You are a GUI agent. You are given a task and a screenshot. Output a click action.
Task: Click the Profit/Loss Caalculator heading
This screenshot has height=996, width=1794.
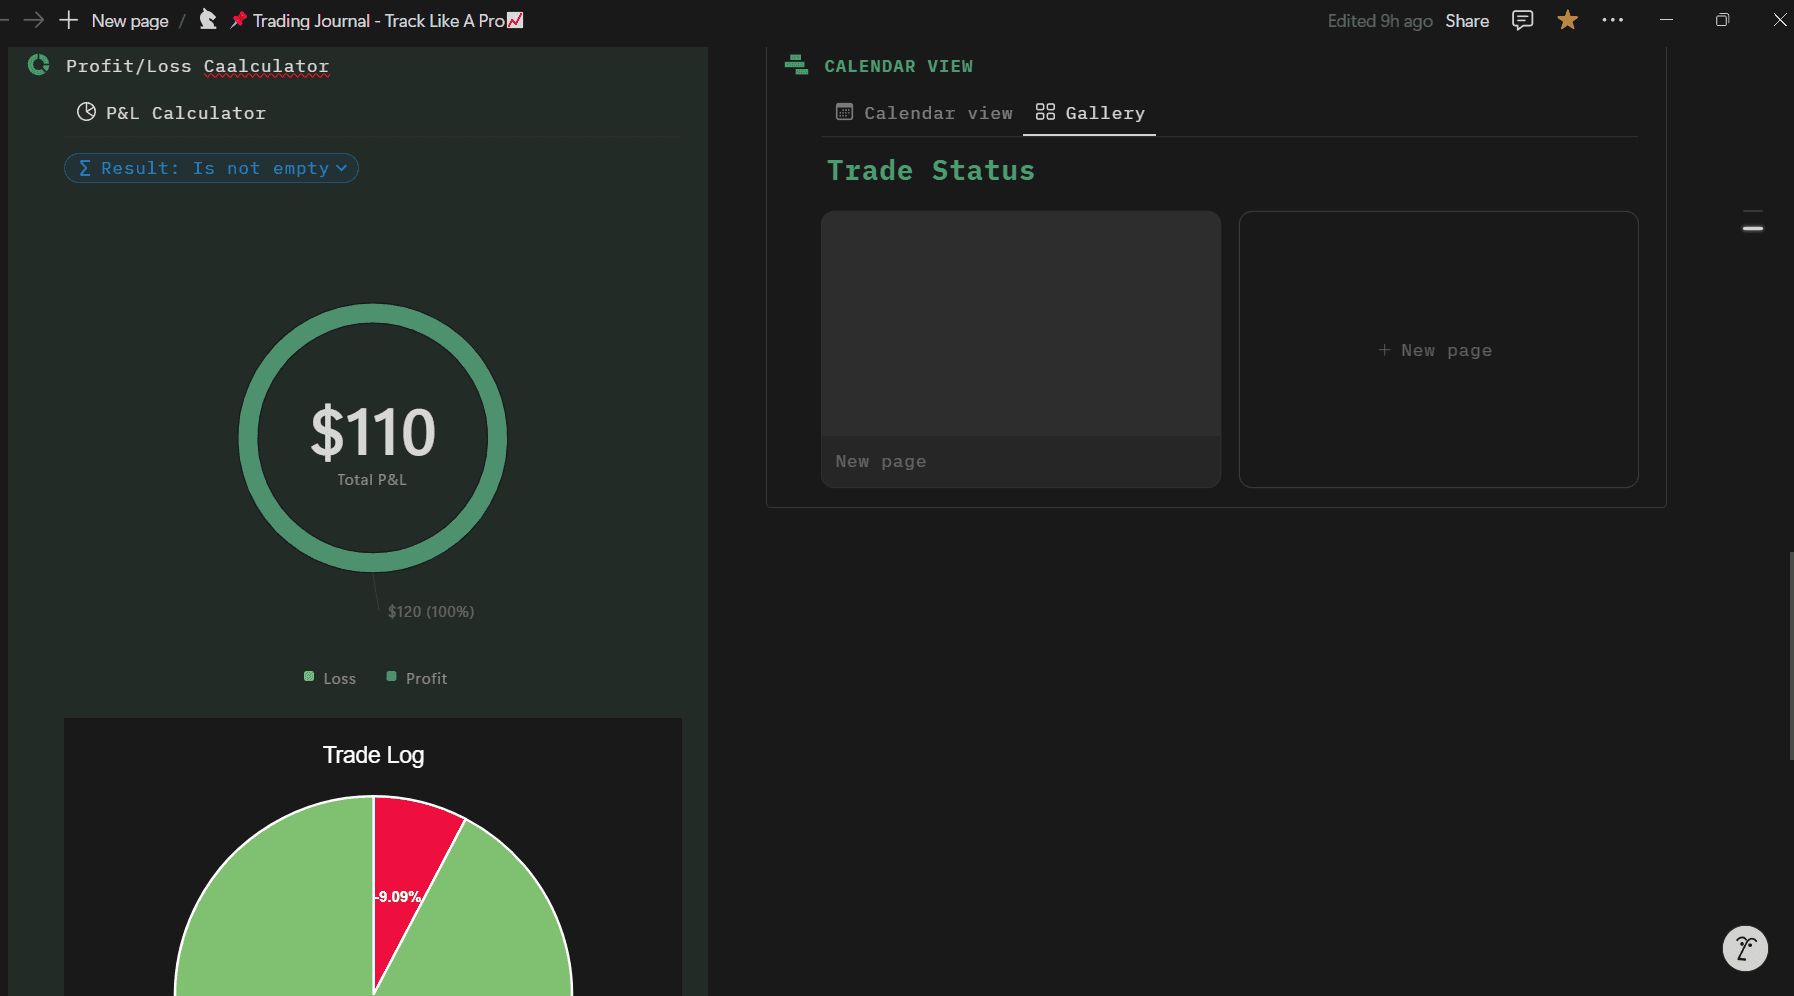click(197, 66)
